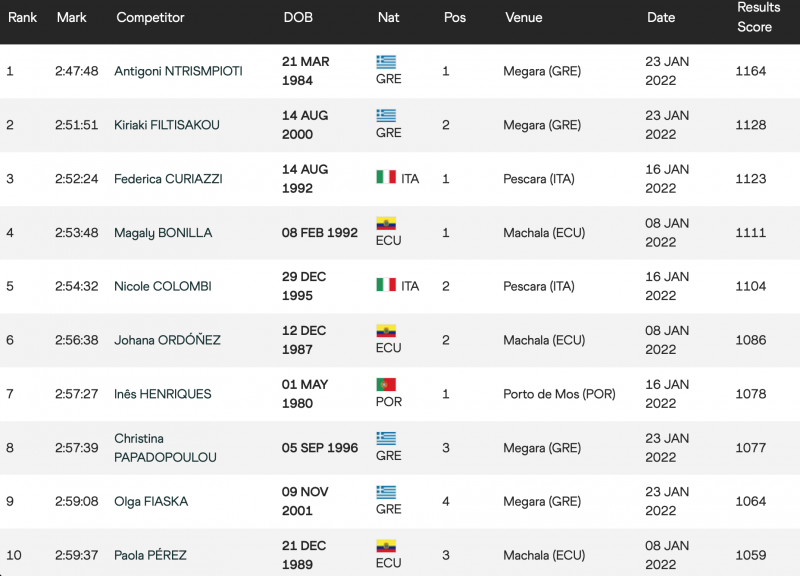Click the Portugal flag for Inês HENRIQUES

(386, 384)
